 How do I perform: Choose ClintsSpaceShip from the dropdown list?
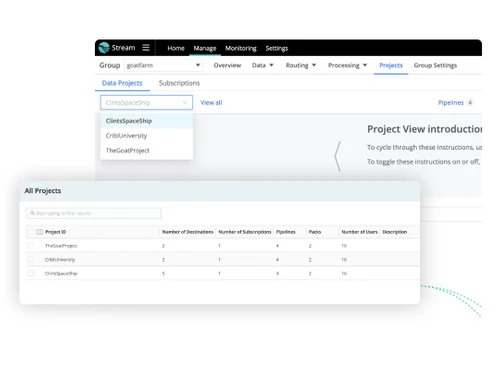tap(146, 121)
